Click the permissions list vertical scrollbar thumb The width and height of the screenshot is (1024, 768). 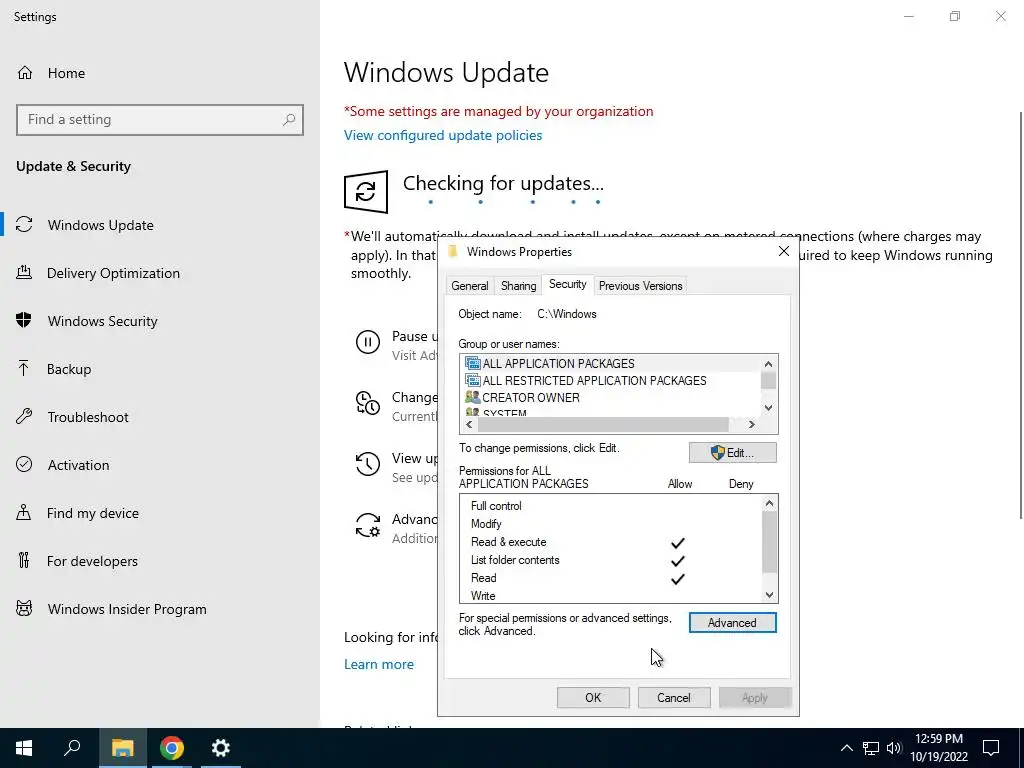tap(769, 541)
